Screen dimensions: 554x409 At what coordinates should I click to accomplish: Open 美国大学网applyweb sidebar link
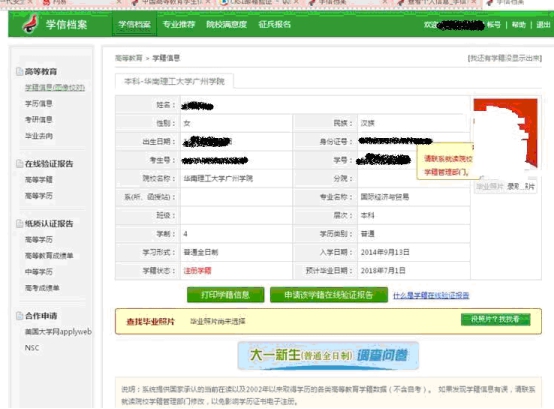(58, 332)
